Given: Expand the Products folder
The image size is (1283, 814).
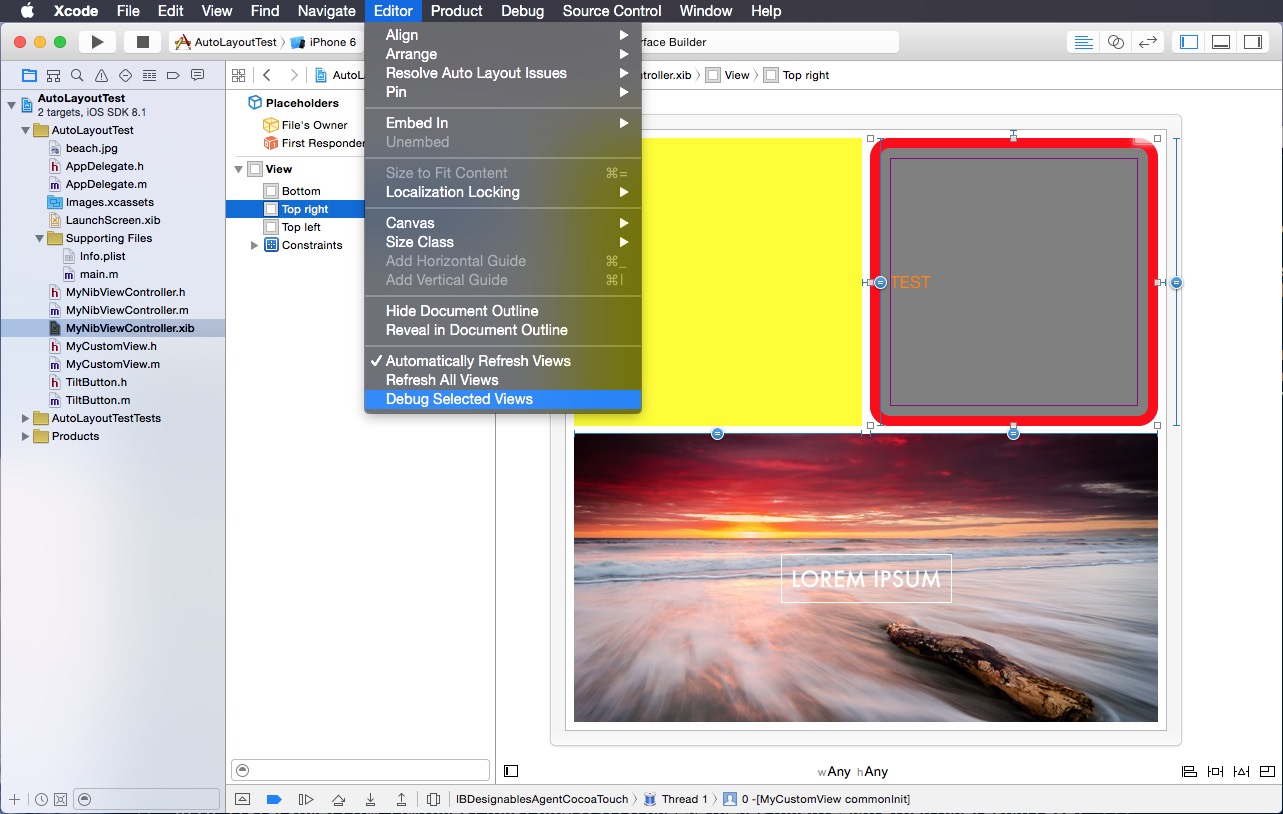Looking at the screenshot, I should 26,436.
